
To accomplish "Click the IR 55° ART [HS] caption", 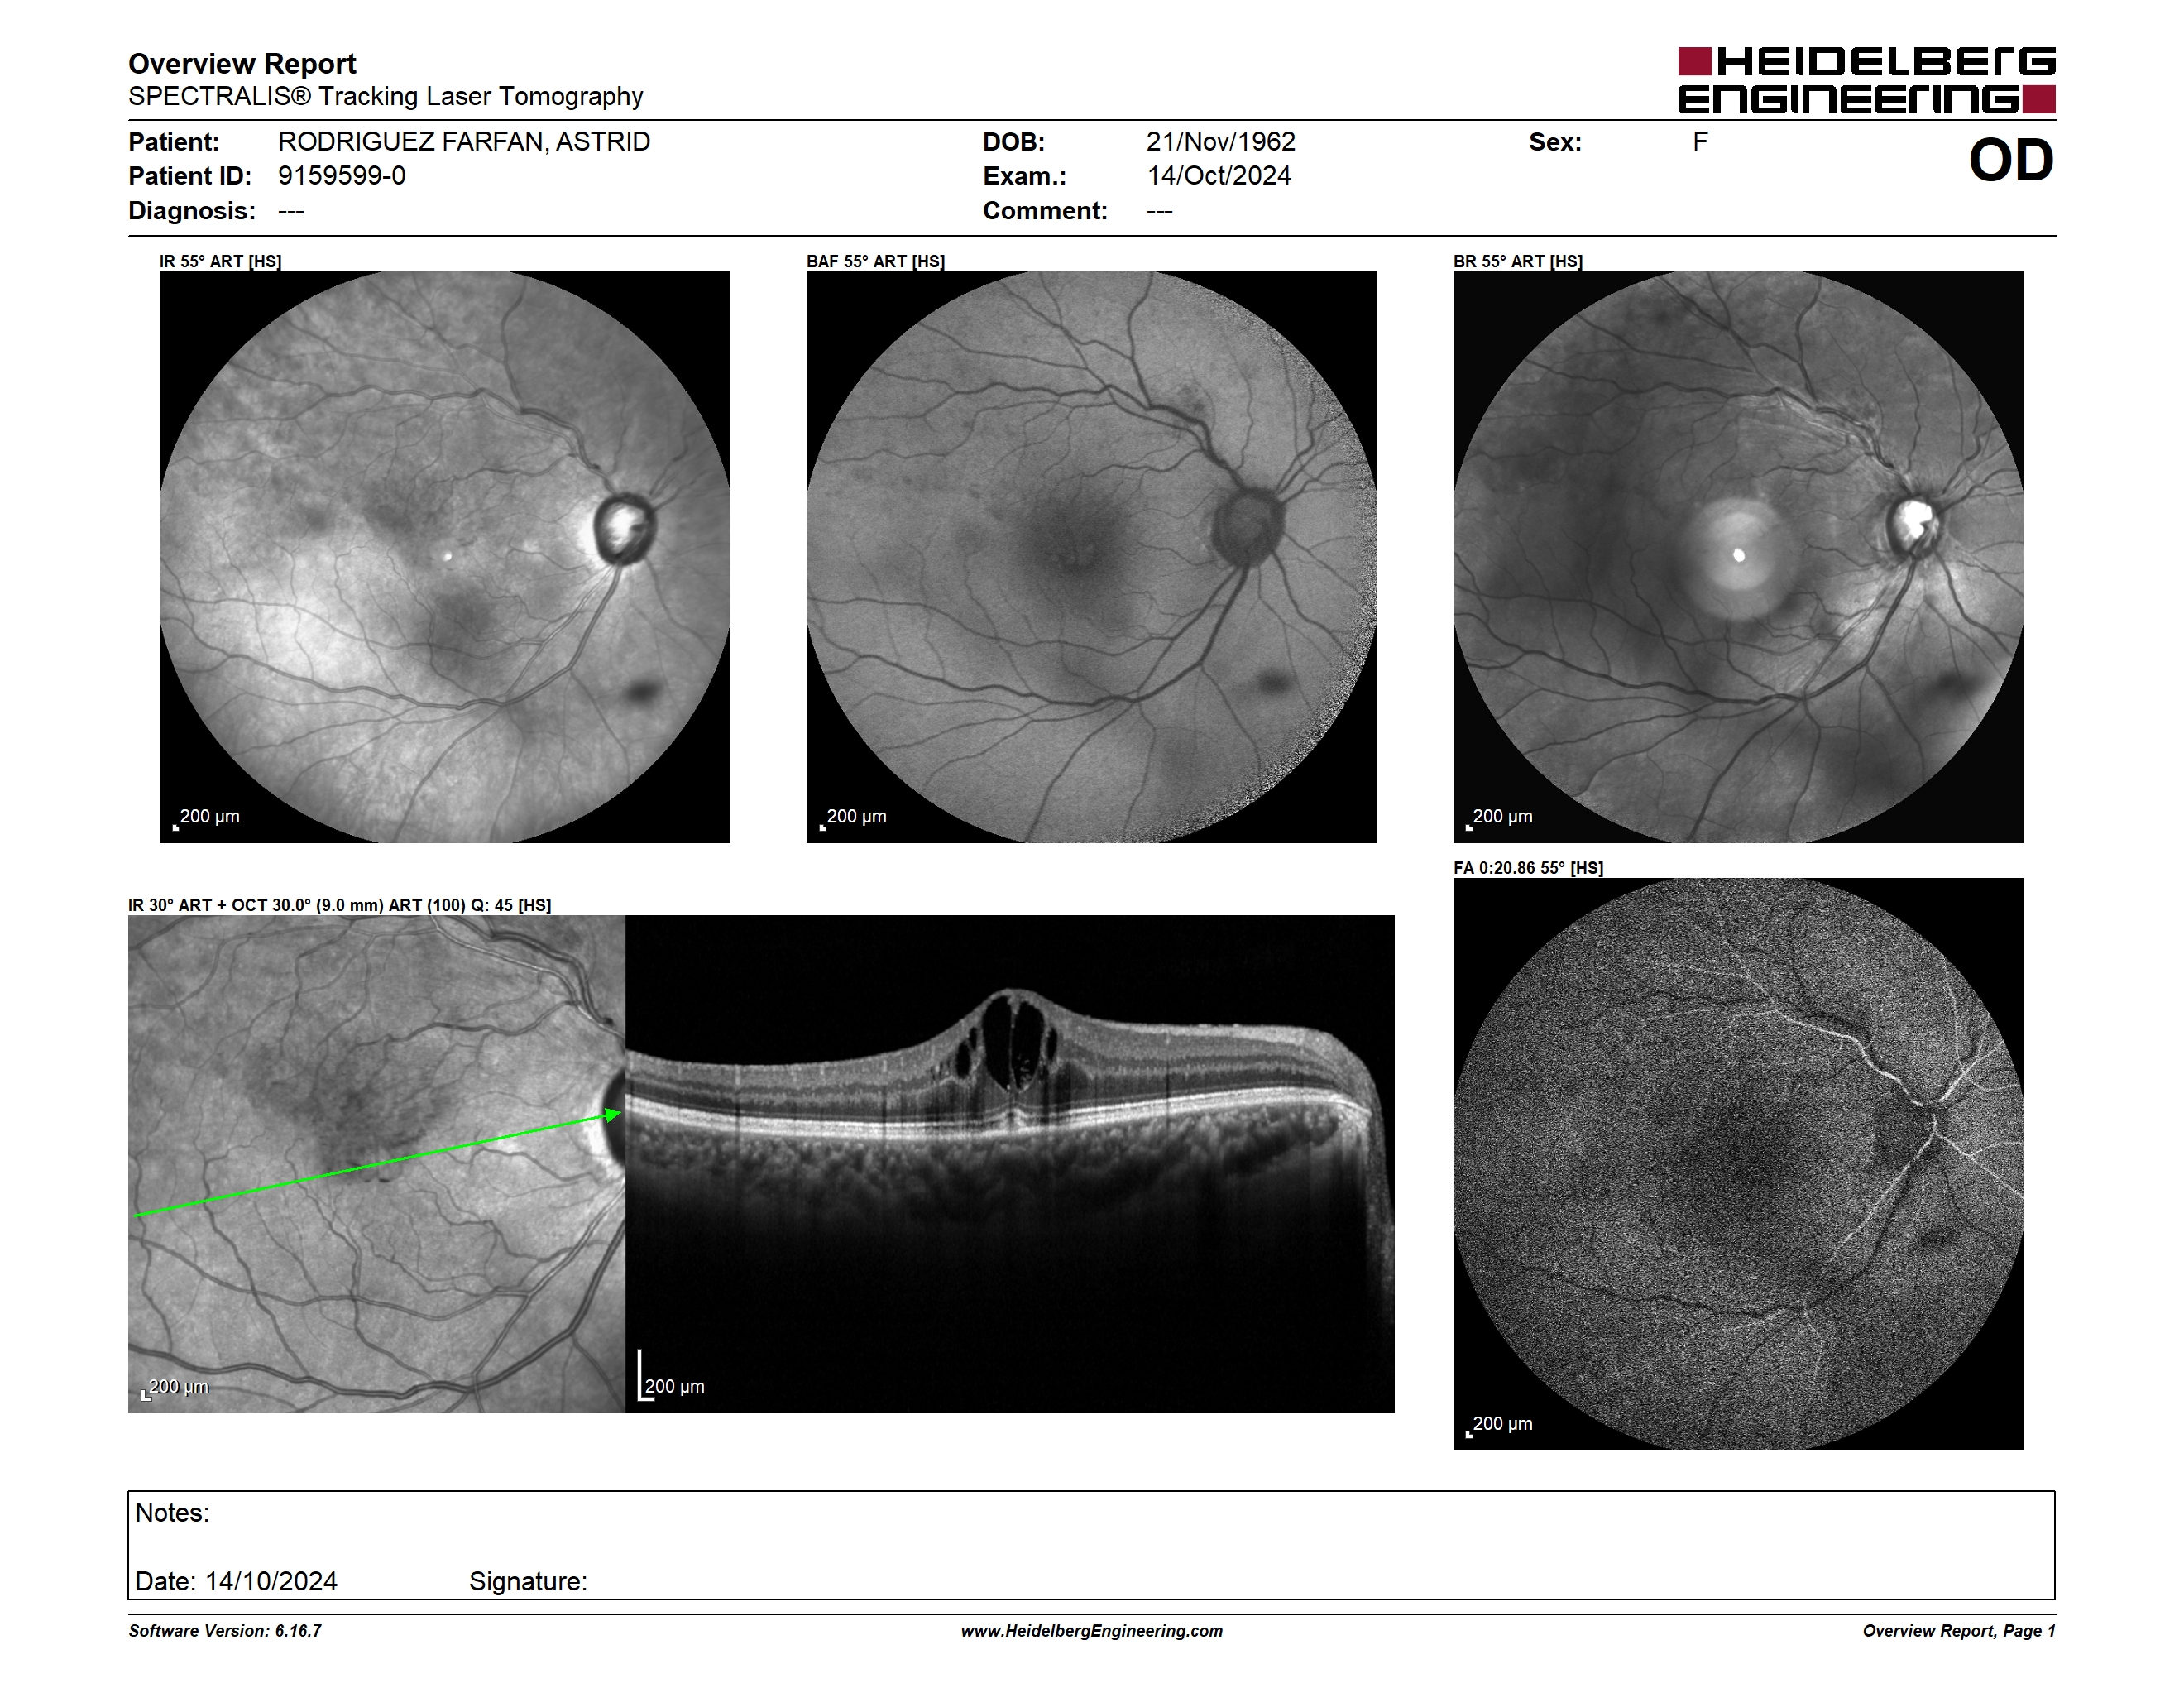I will point(221,261).
